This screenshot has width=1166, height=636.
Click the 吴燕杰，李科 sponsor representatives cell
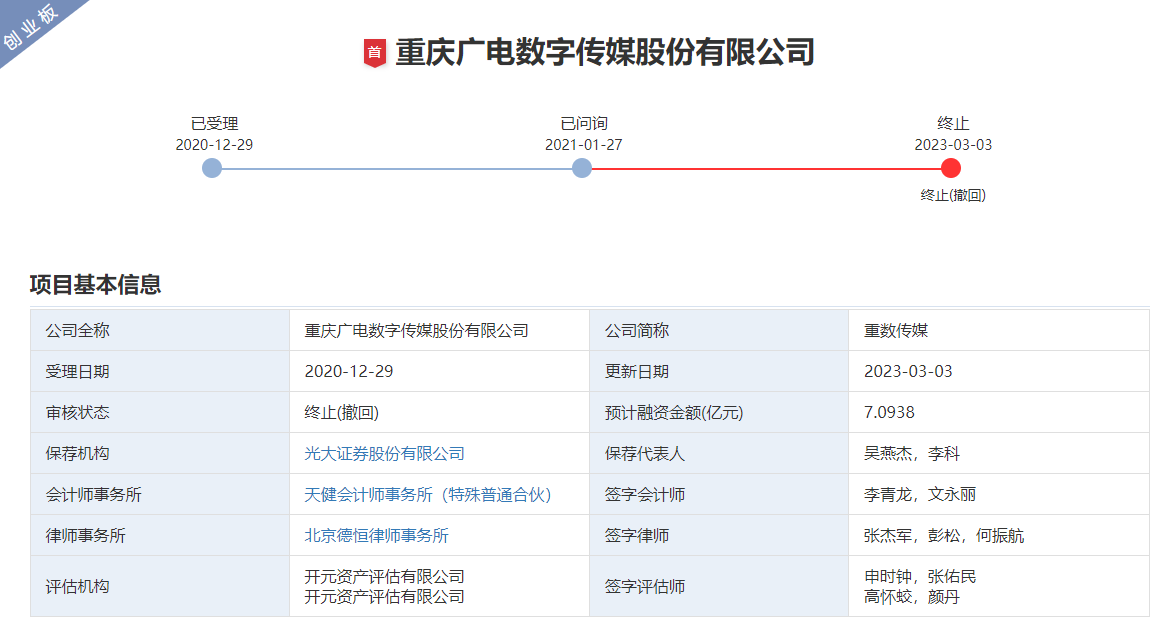[x=911, y=454]
